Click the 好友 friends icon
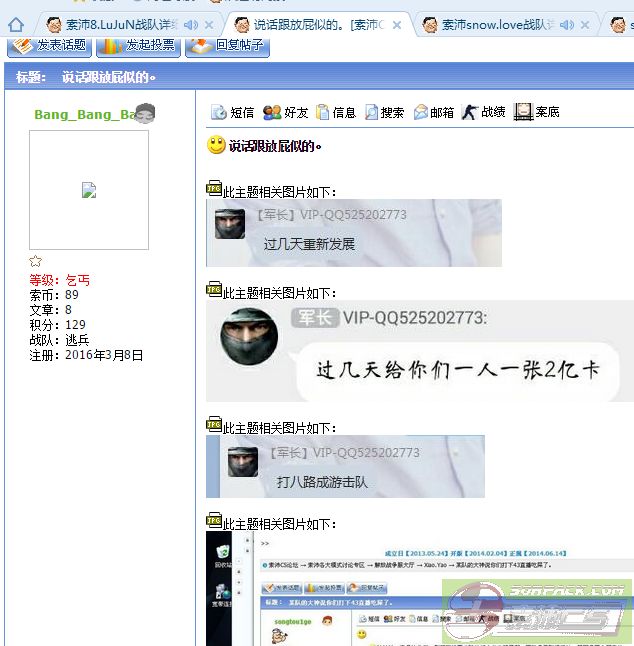The width and height of the screenshot is (634, 646). 272,113
